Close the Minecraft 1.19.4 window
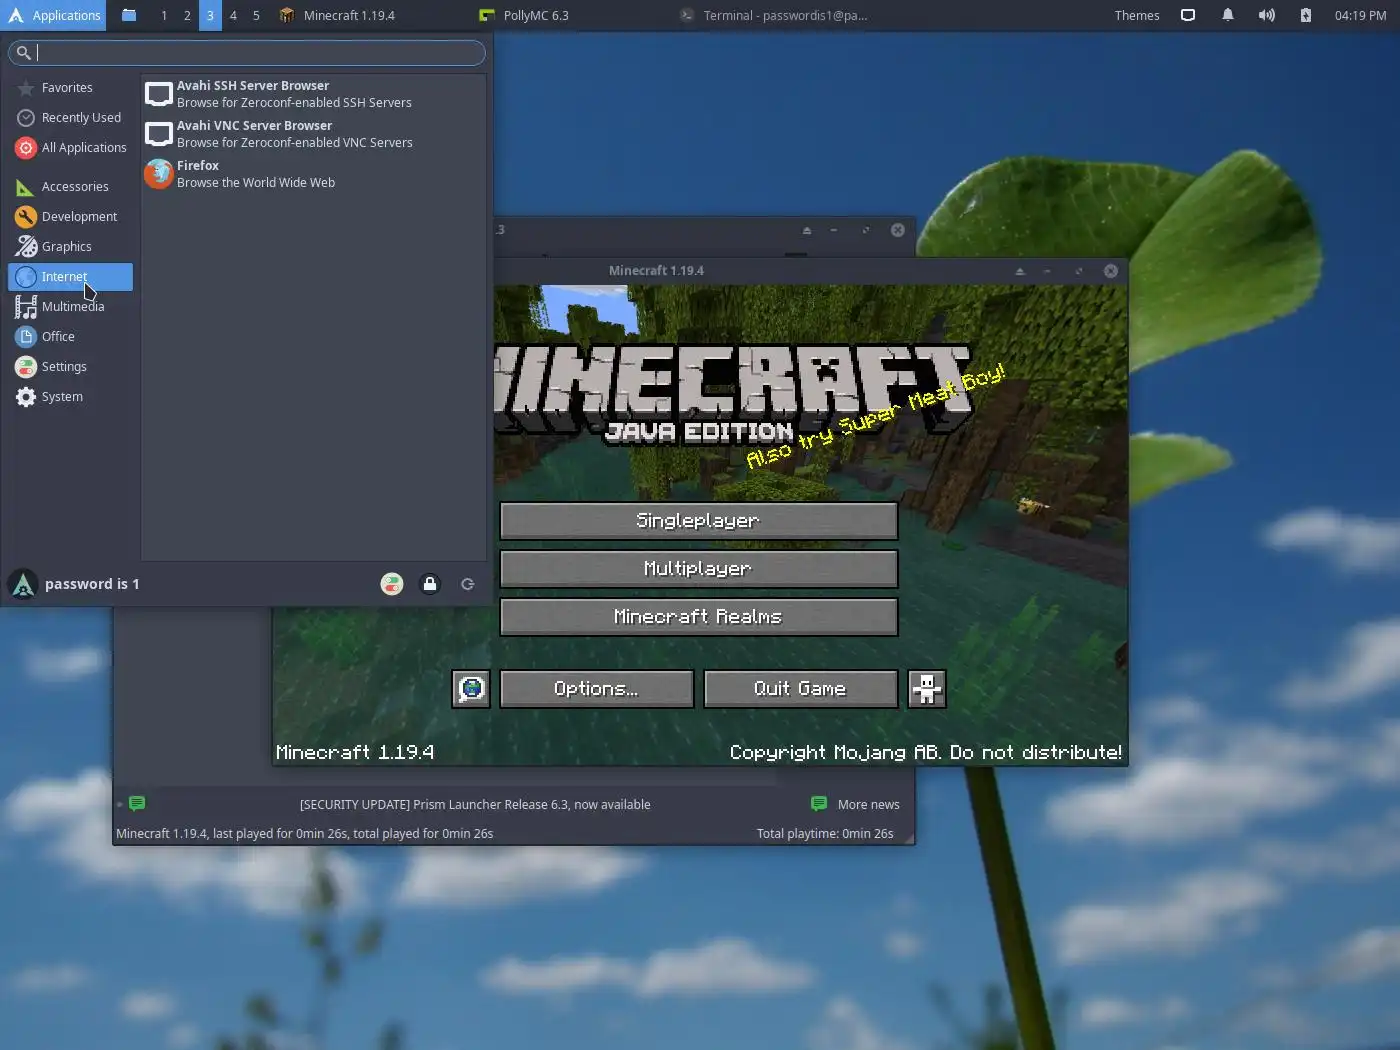Screen dimensions: 1400x1050 click(x=1110, y=271)
